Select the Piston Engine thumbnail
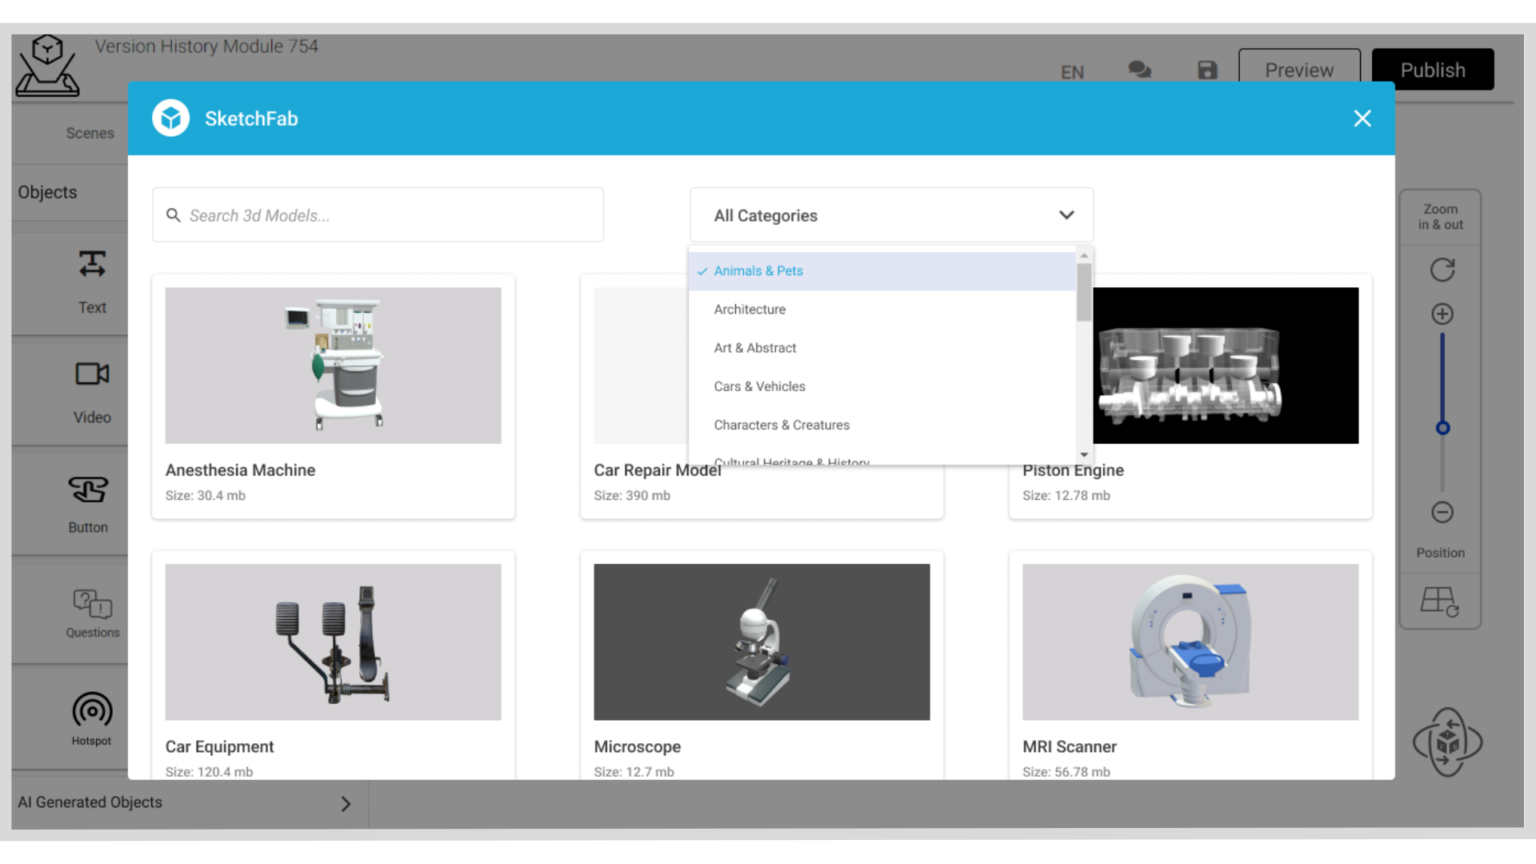The height and width of the screenshot is (864, 1536). [x=1226, y=366]
